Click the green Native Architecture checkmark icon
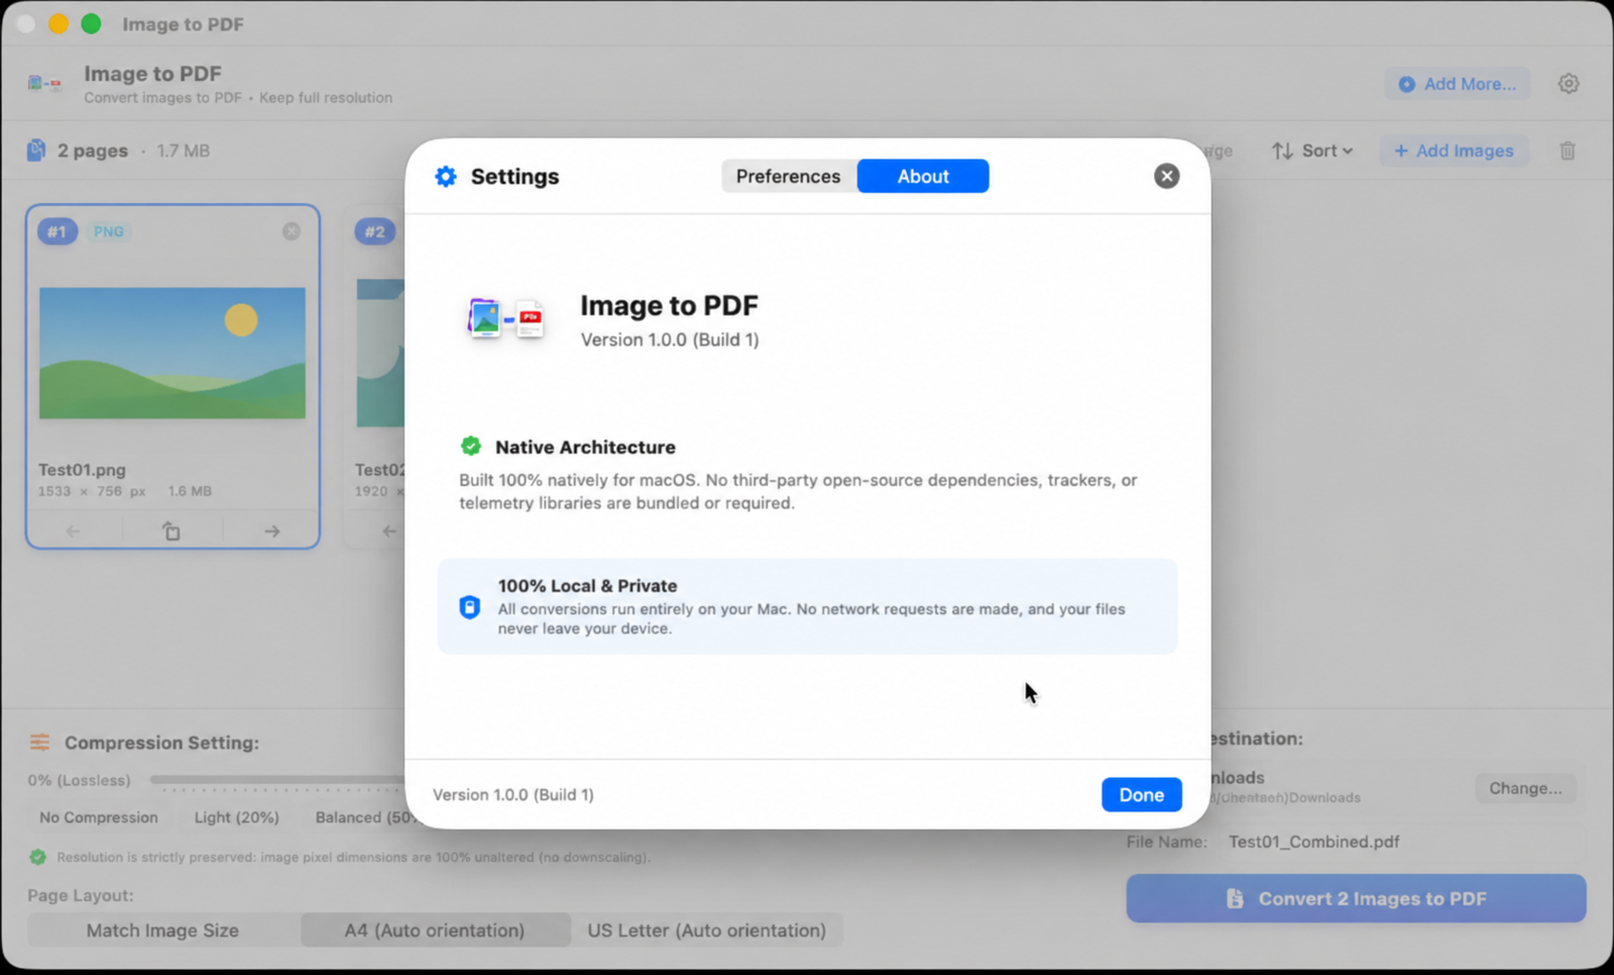1614x975 pixels. pos(470,446)
